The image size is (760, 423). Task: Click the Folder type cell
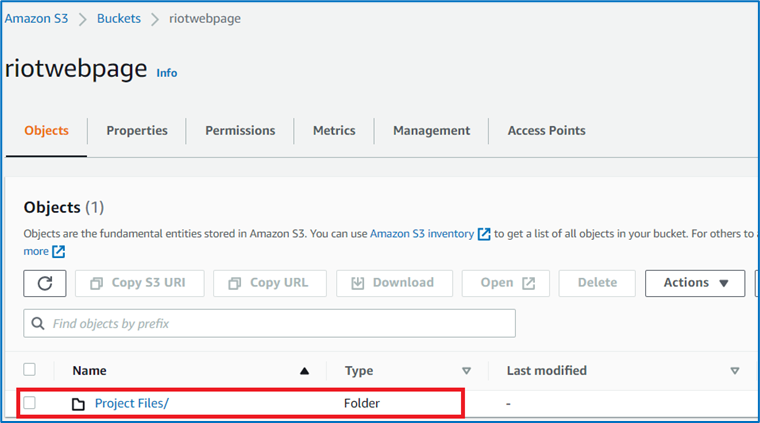362,404
